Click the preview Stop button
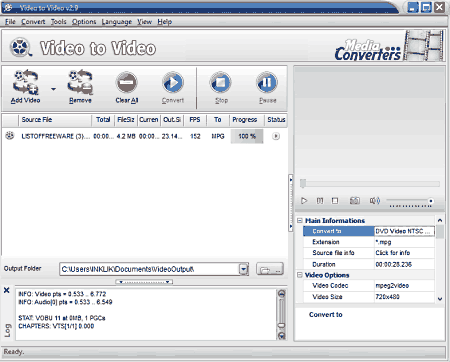 pos(335,201)
